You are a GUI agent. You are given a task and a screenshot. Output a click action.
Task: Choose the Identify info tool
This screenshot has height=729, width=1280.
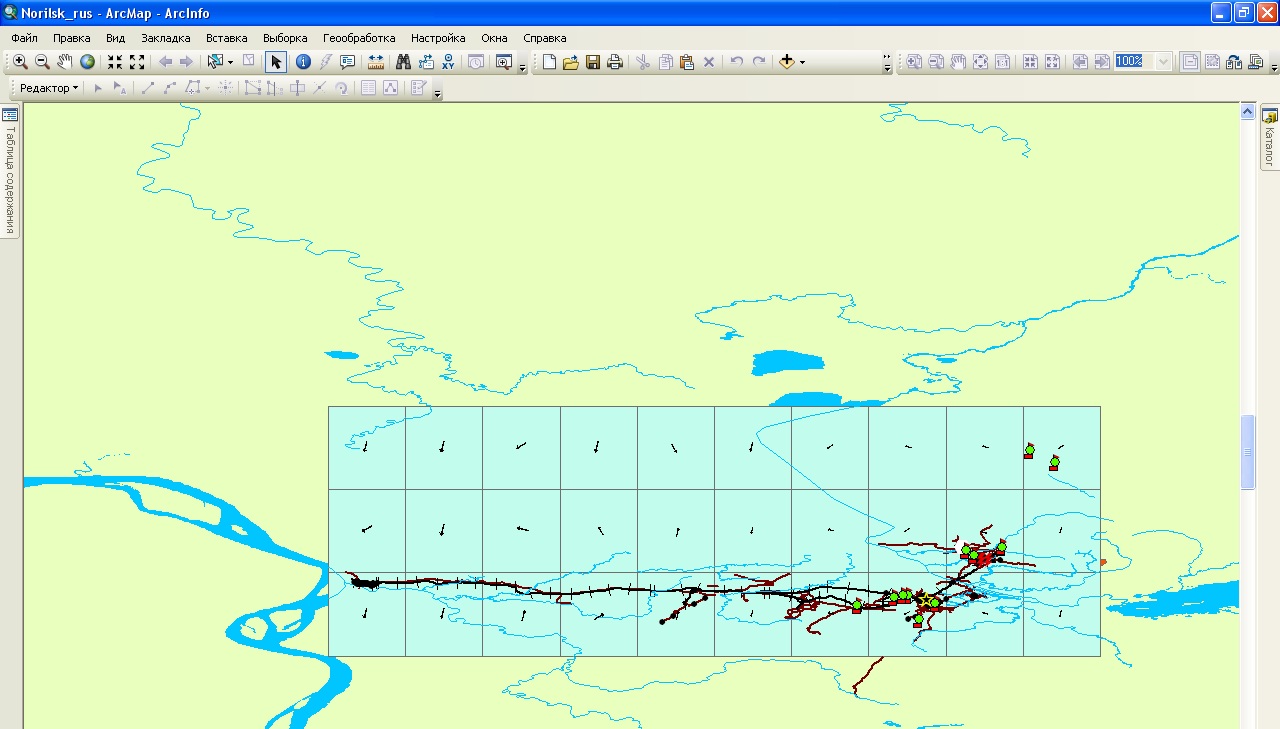coord(303,62)
